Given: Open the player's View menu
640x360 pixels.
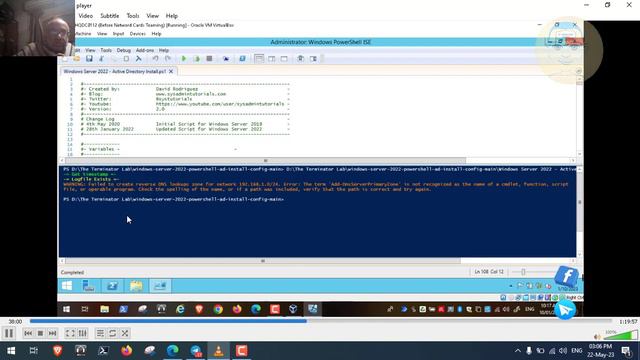Looking at the screenshot, I should point(152,16).
